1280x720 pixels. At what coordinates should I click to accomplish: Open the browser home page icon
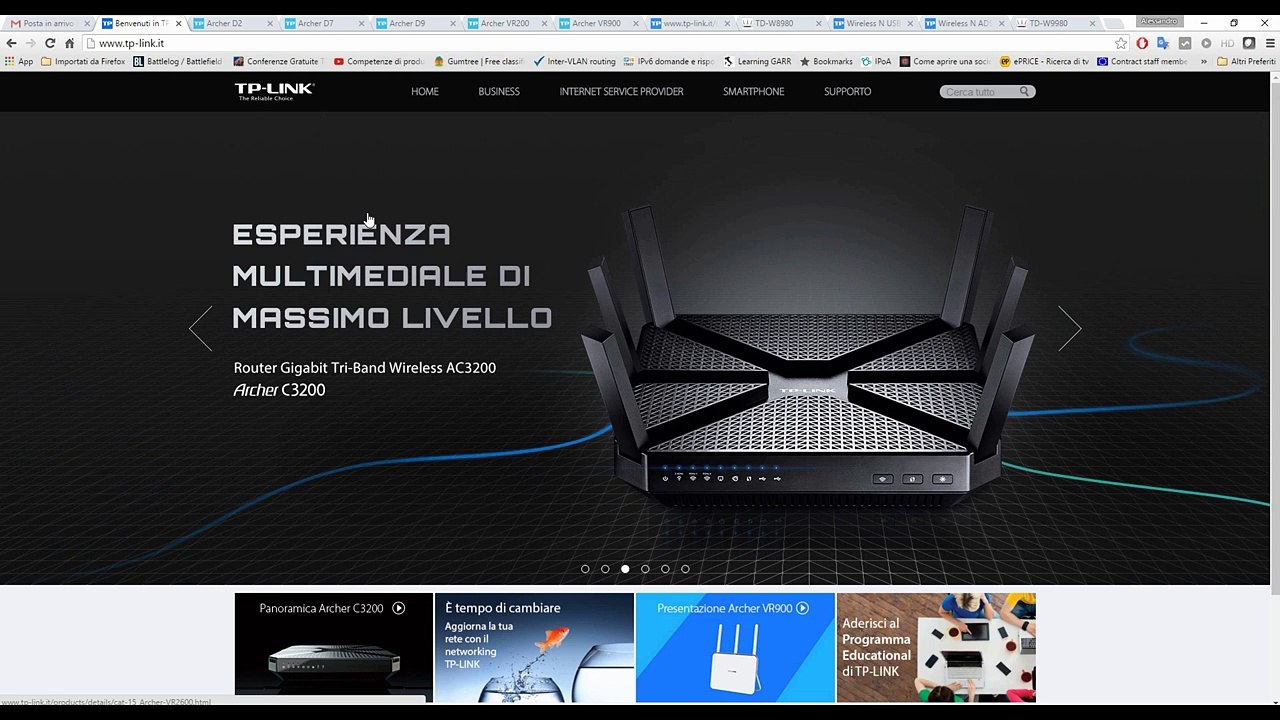[69, 43]
